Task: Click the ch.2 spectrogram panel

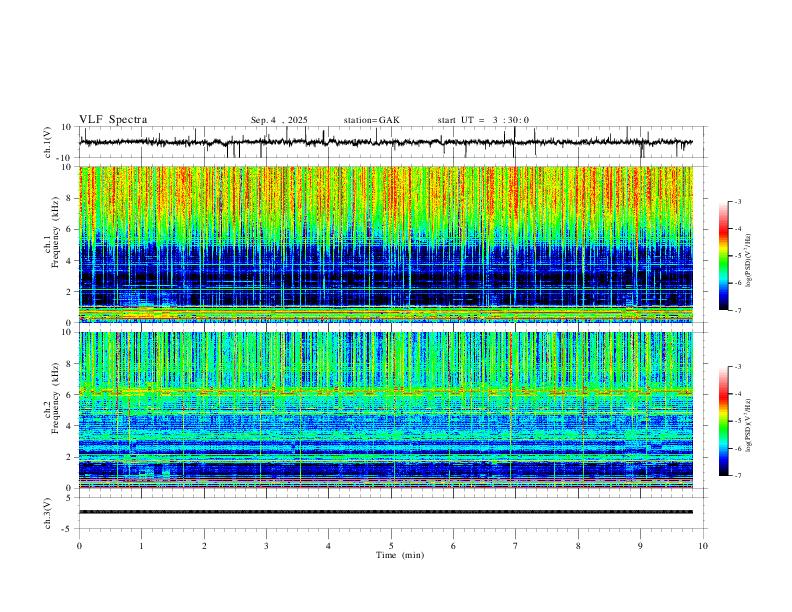Action: [x=392, y=410]
